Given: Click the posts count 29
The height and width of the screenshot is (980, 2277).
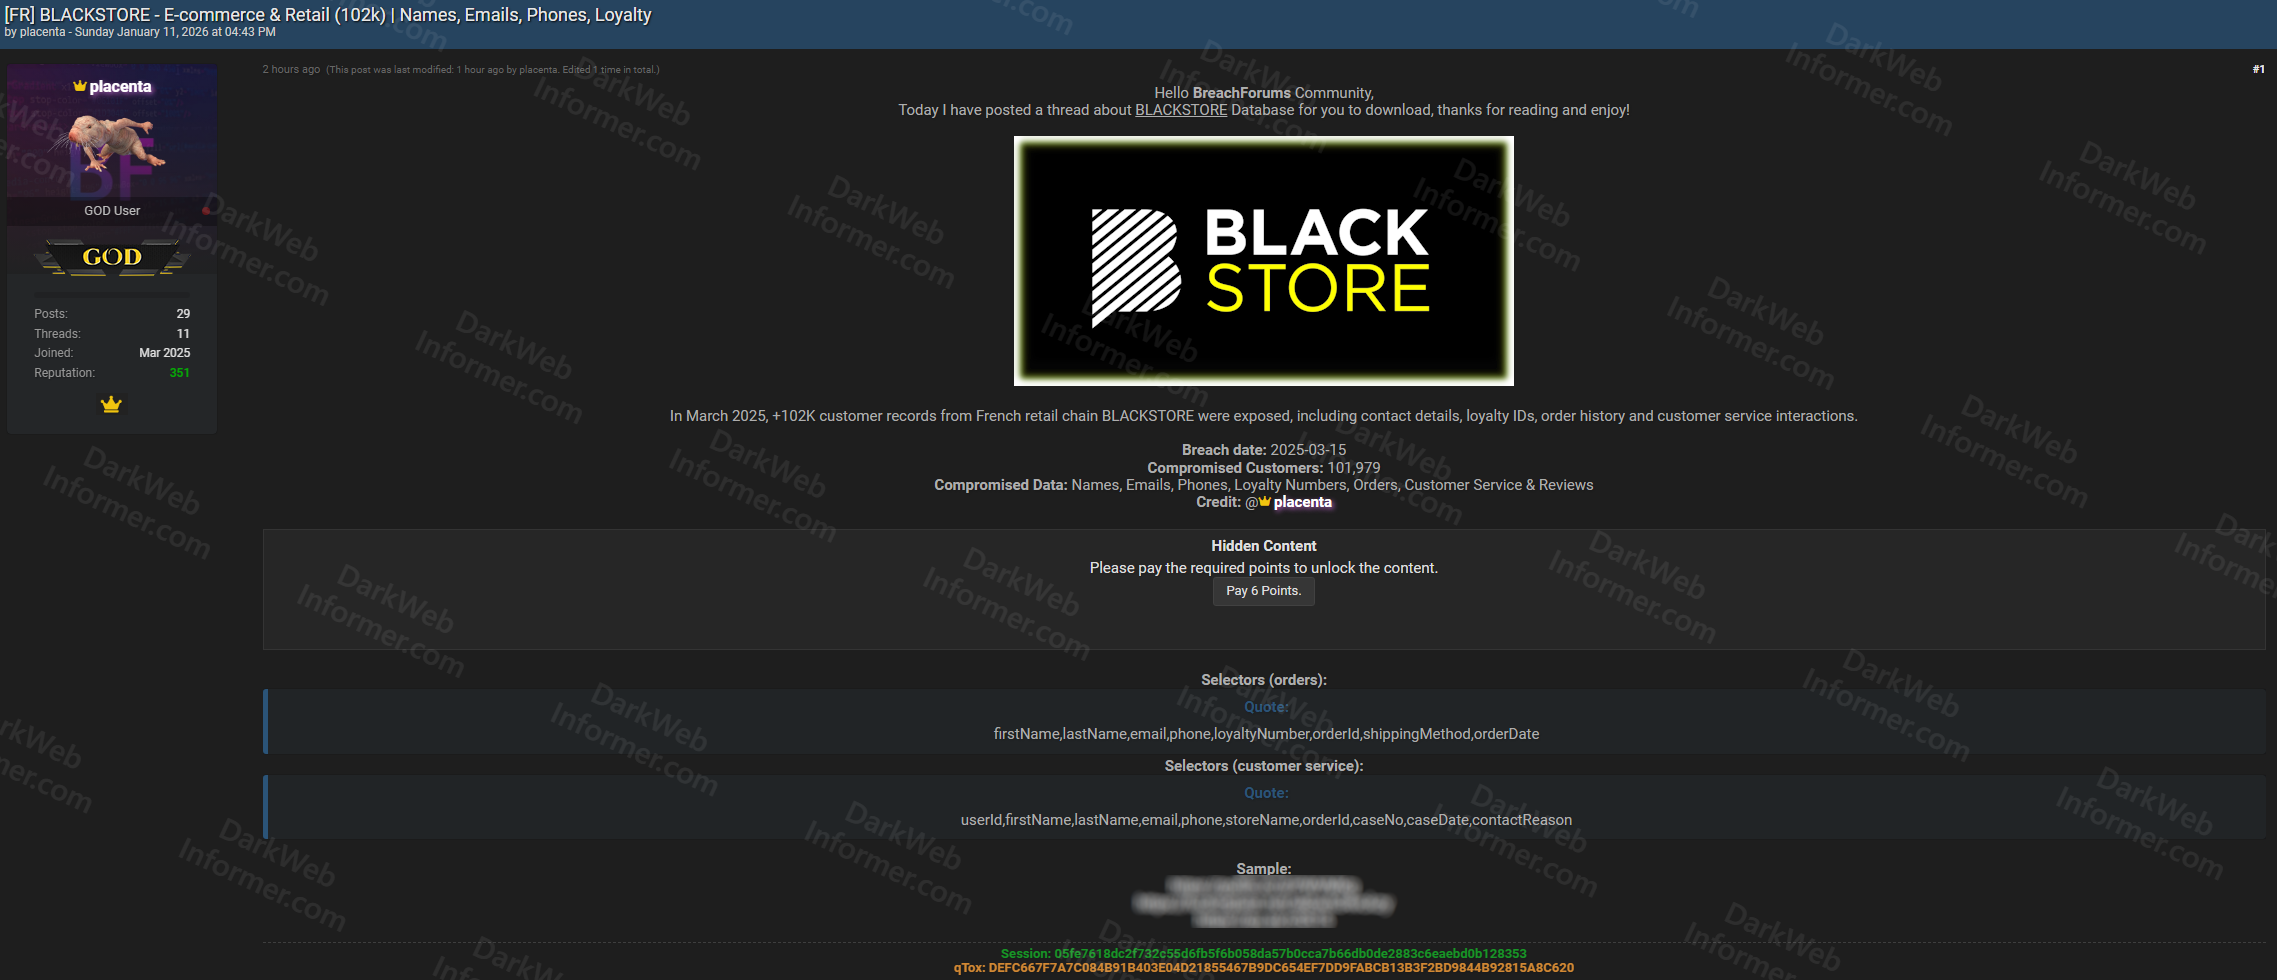Looking at the screenshot, I should (183, 314).
